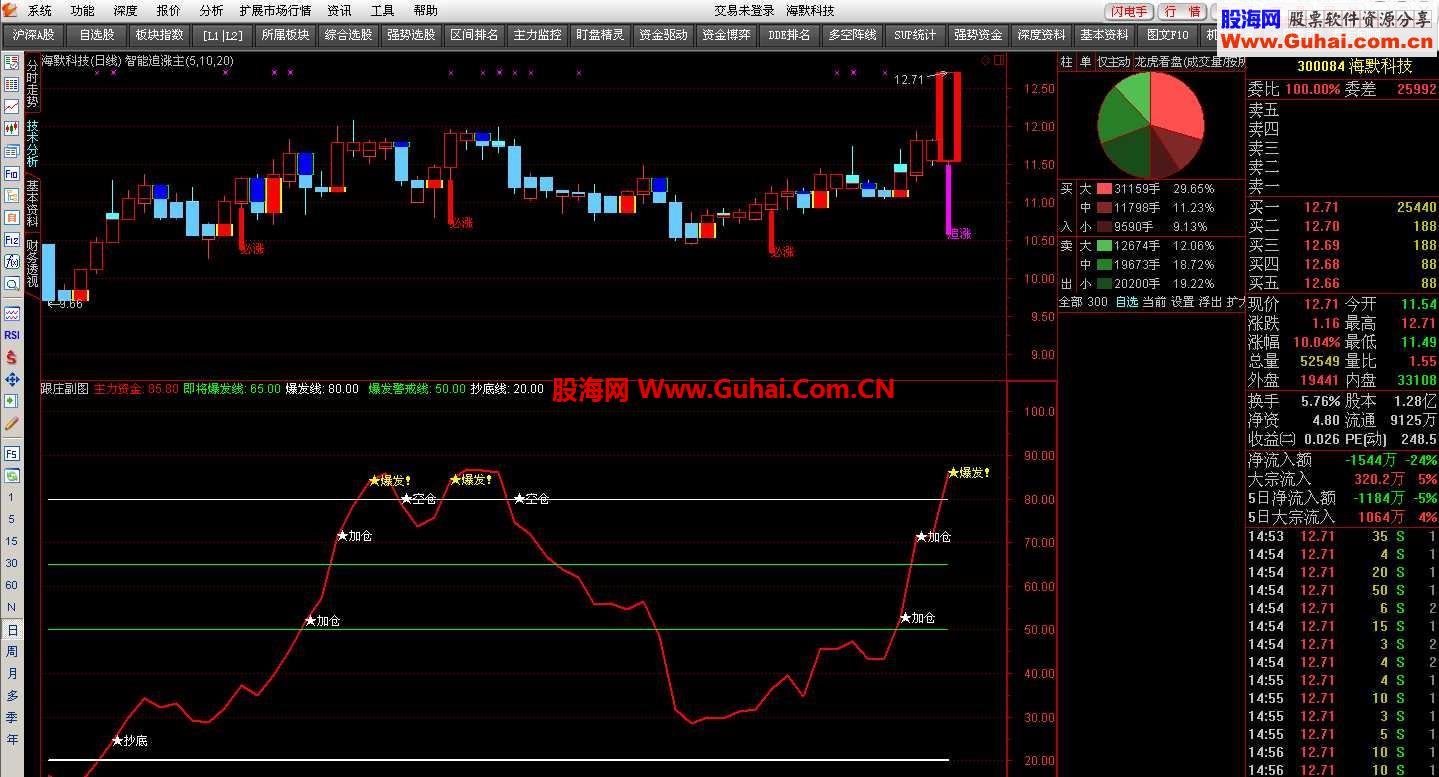Click the red dollar sign icon

[12, 357]
